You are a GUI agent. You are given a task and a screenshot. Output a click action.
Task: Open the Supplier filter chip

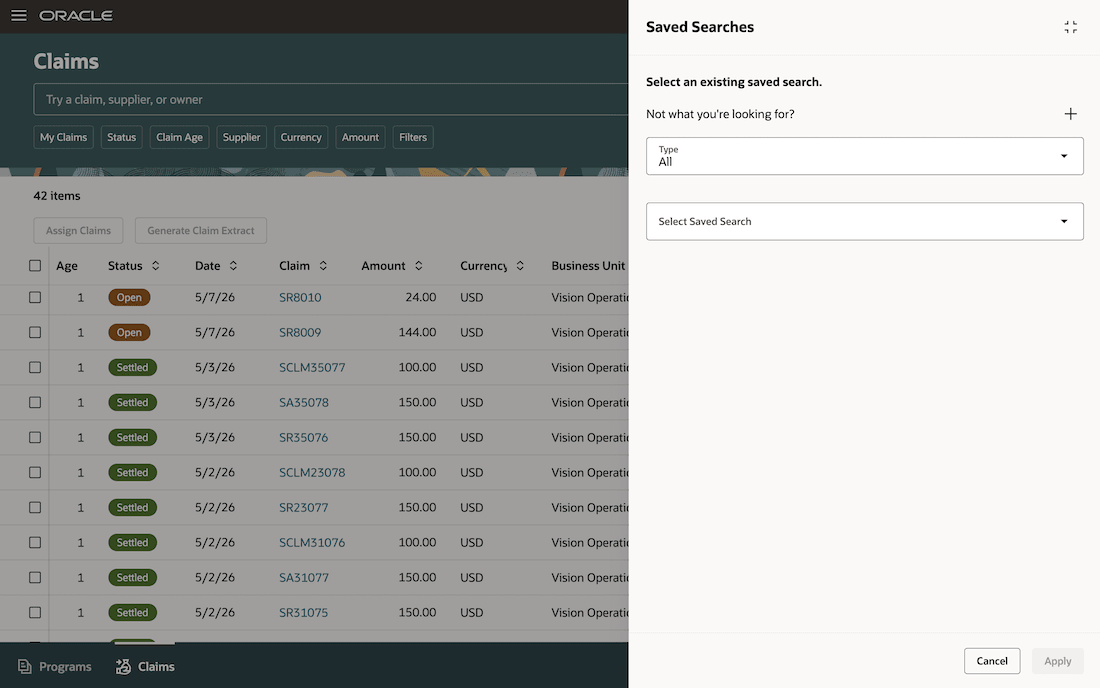(241, 137)
